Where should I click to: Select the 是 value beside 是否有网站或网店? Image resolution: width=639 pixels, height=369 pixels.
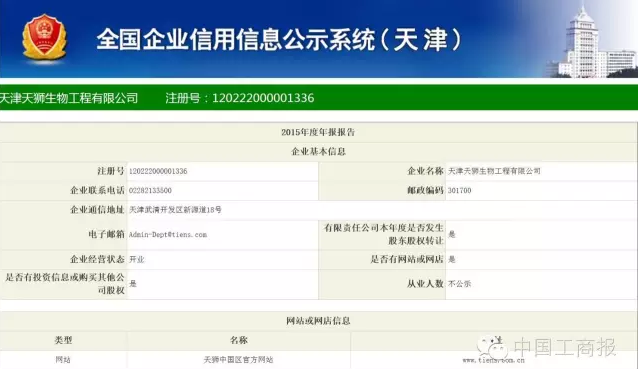[x=452, y=259]
